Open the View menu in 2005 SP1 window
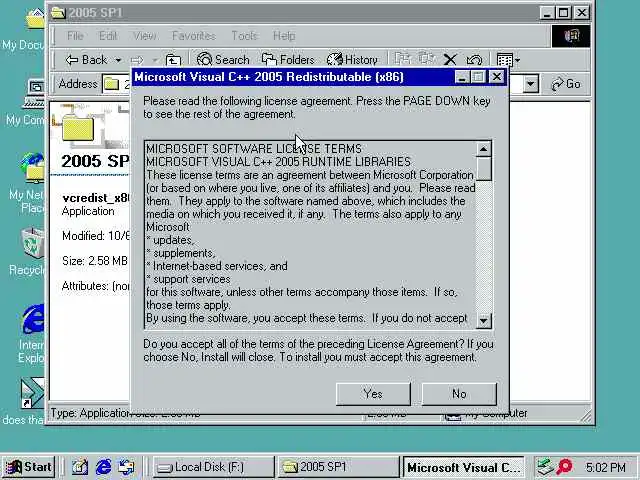 click(144, 36)
